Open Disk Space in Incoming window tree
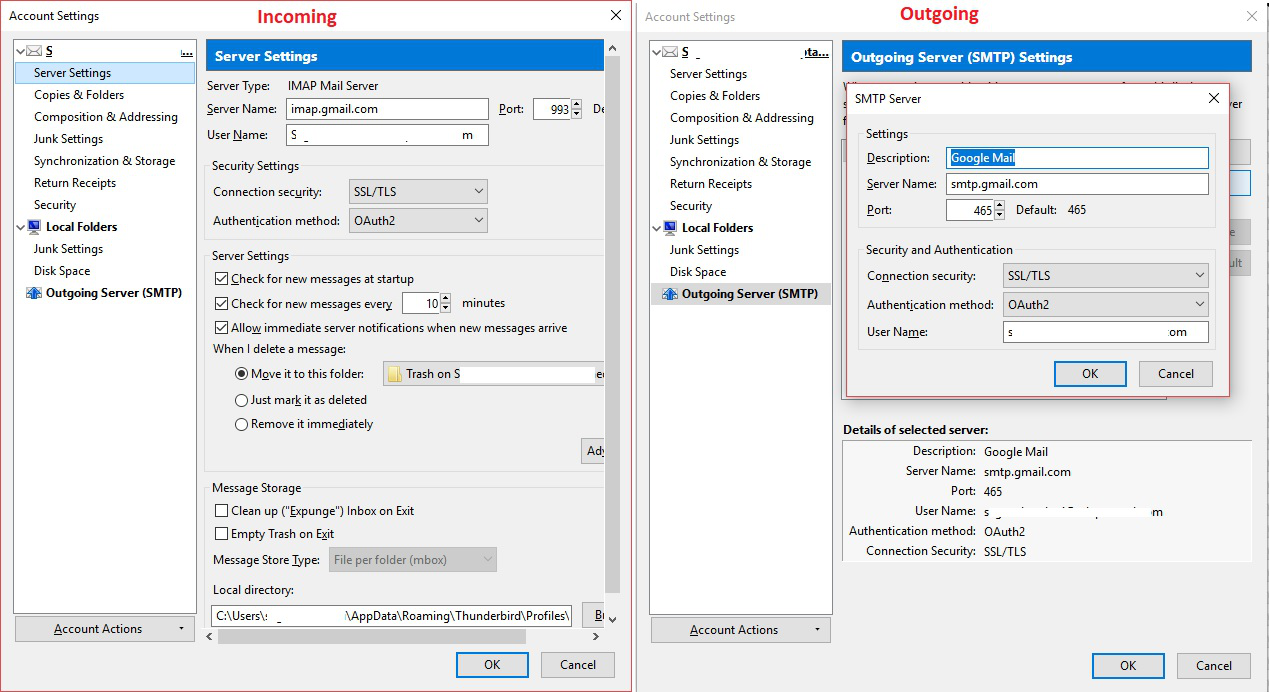 coord(62,271)
